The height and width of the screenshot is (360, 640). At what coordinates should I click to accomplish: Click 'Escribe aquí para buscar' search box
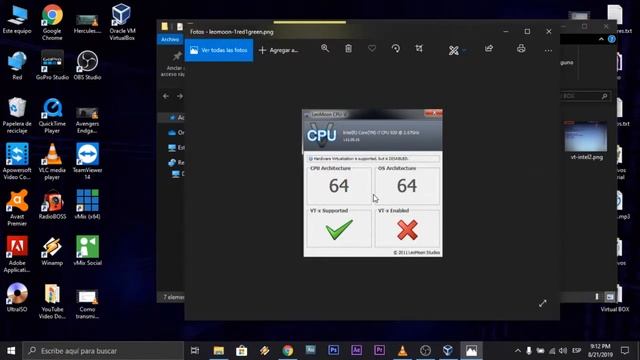[103, 351]
